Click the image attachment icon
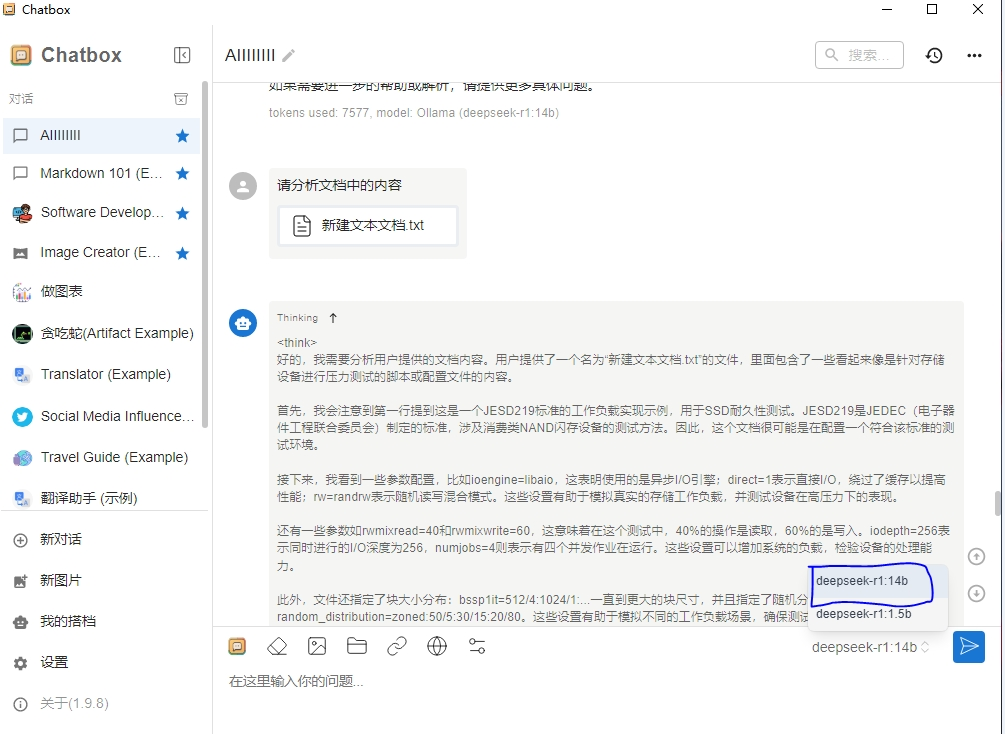The height and width of the screenshot is (734, 1005). (317, 646)
